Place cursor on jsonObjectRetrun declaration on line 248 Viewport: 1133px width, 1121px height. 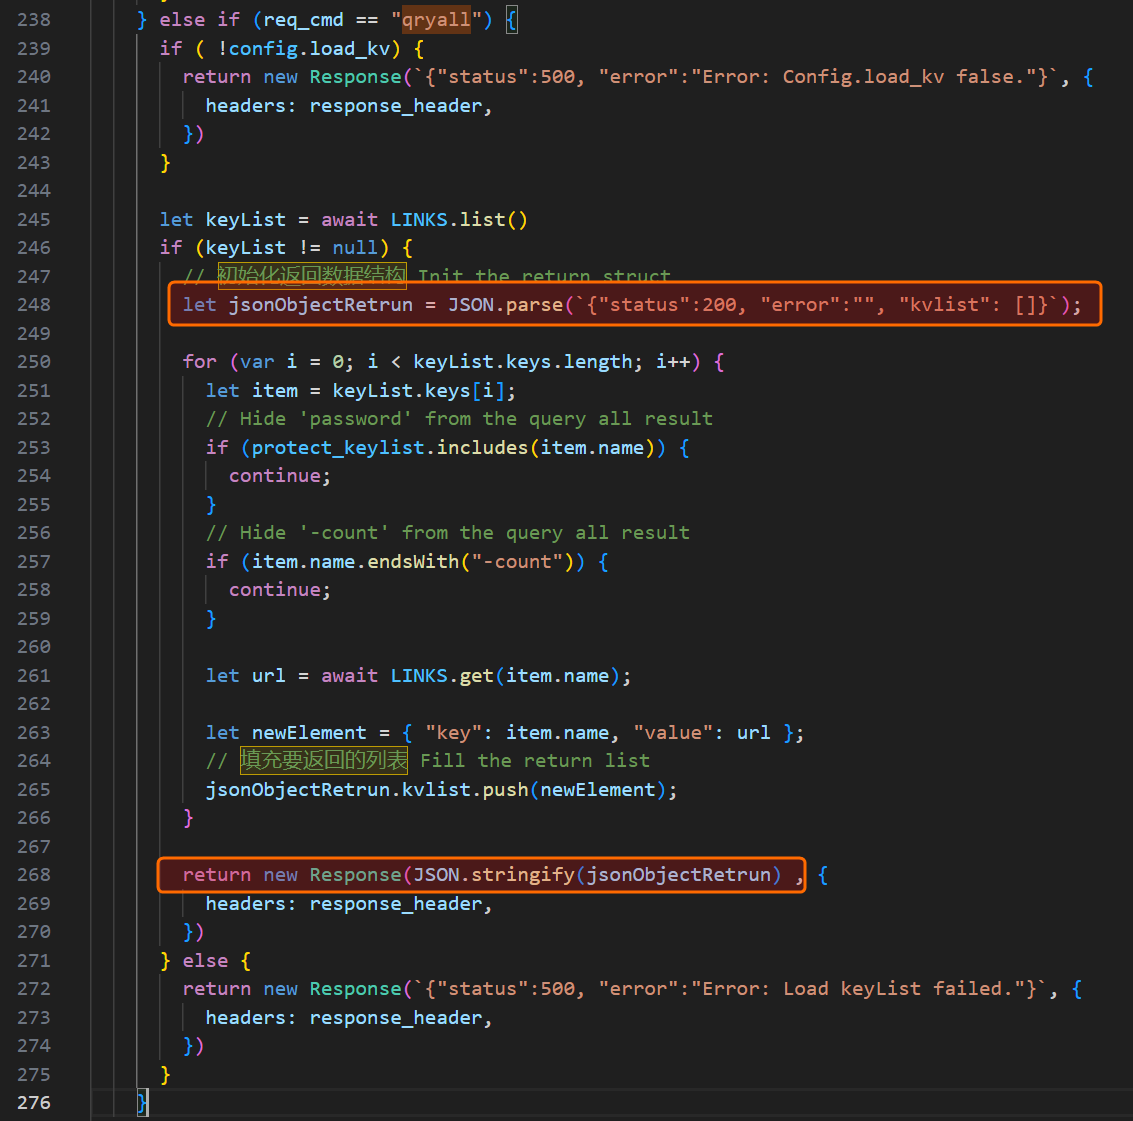coord(320,305)
